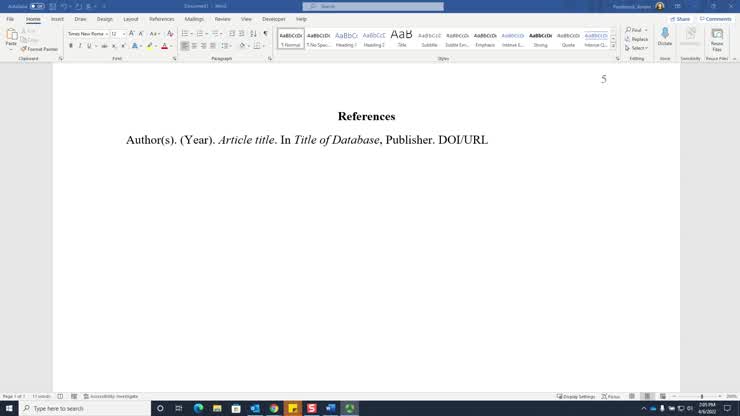Image resolution: width=740 pixels, height=416 pixels.
Task: Clear all formatting
Action: [170, 34]
